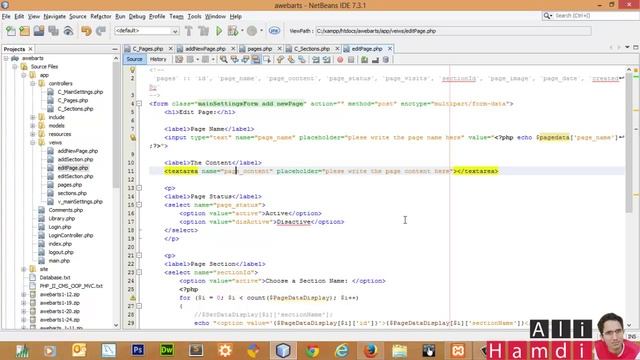Expand the models folder node
The width and height of the screenshot is (640, 360).
point(33,126)
